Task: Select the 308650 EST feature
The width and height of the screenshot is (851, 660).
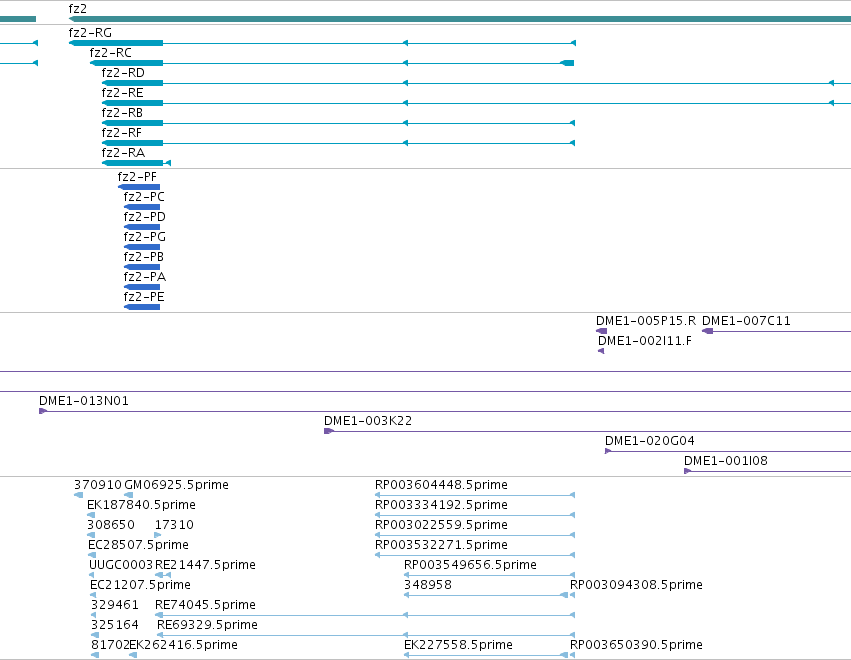Action: [x=91, y=535]
